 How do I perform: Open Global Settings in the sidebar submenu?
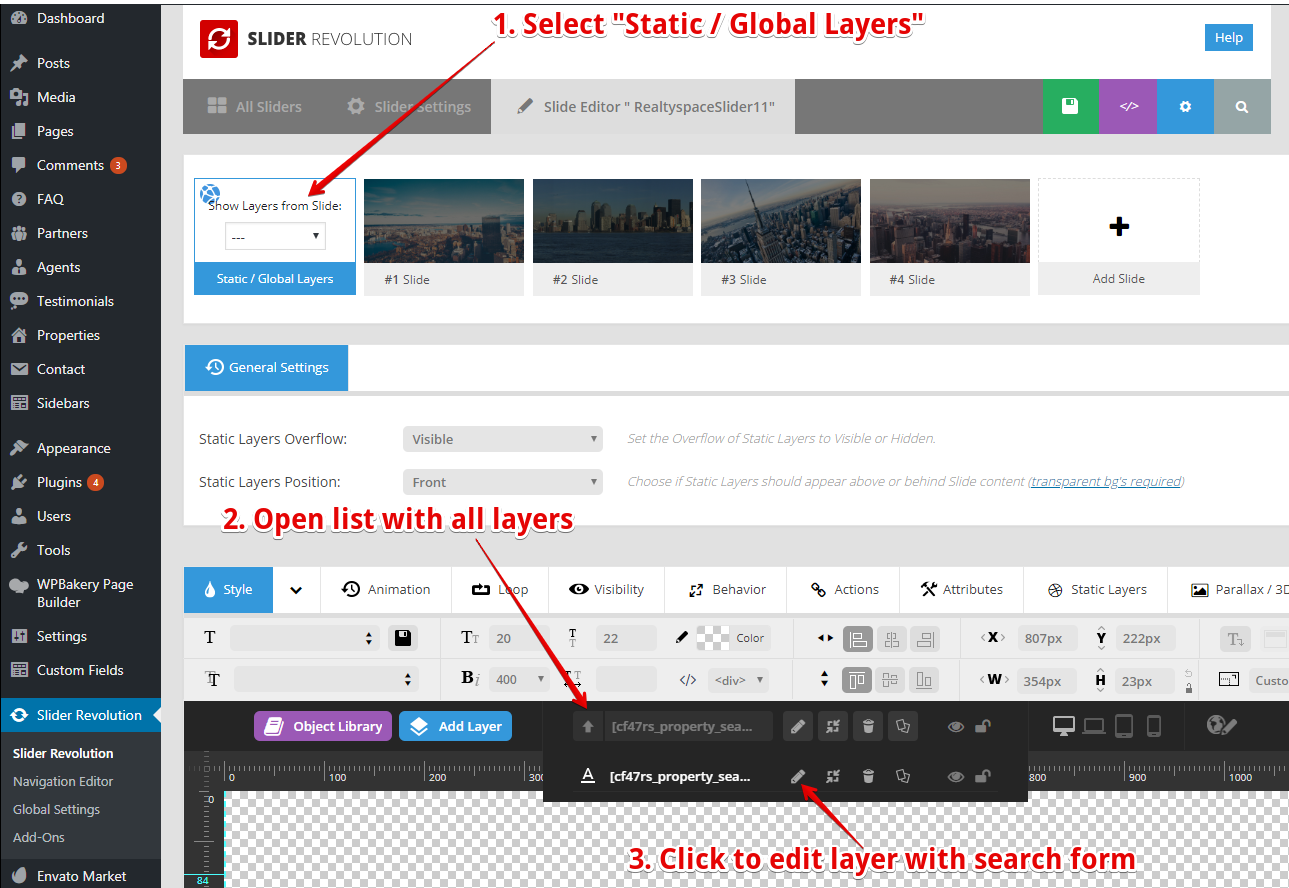(x=56, y=810)
